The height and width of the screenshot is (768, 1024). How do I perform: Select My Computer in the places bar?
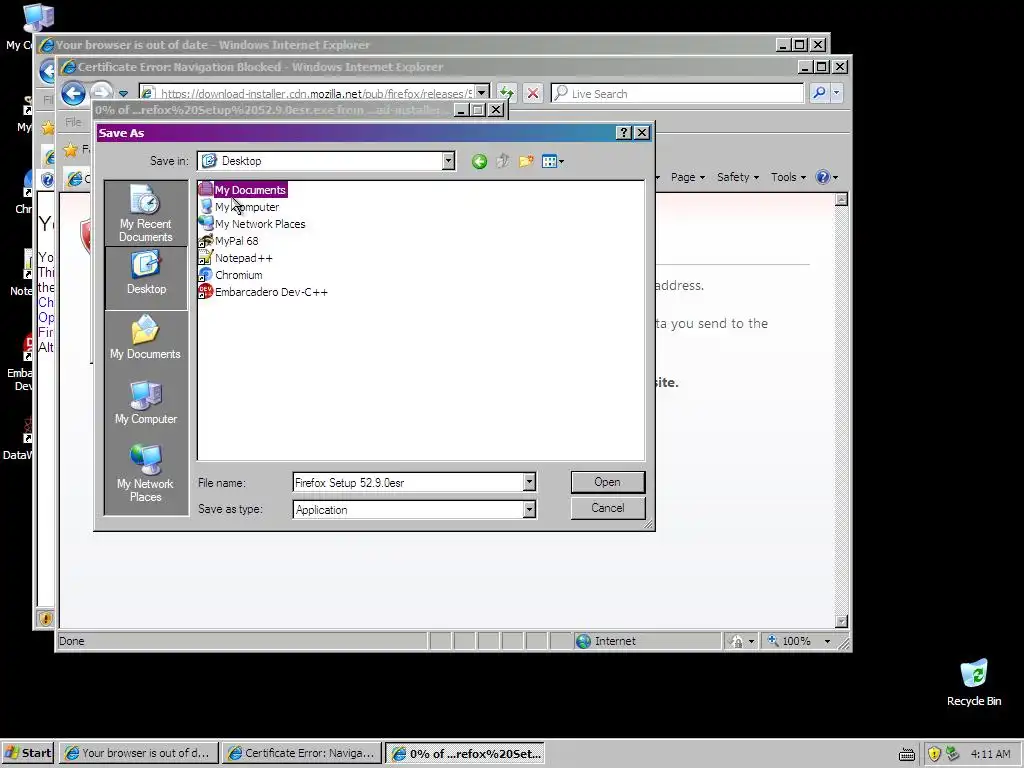click(146, 403)
